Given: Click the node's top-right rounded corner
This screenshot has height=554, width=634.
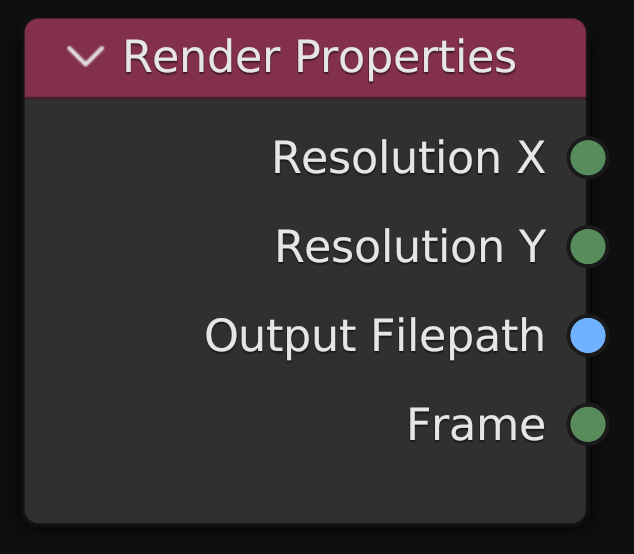Looking at the screenshot, I should tap(580, 24).
